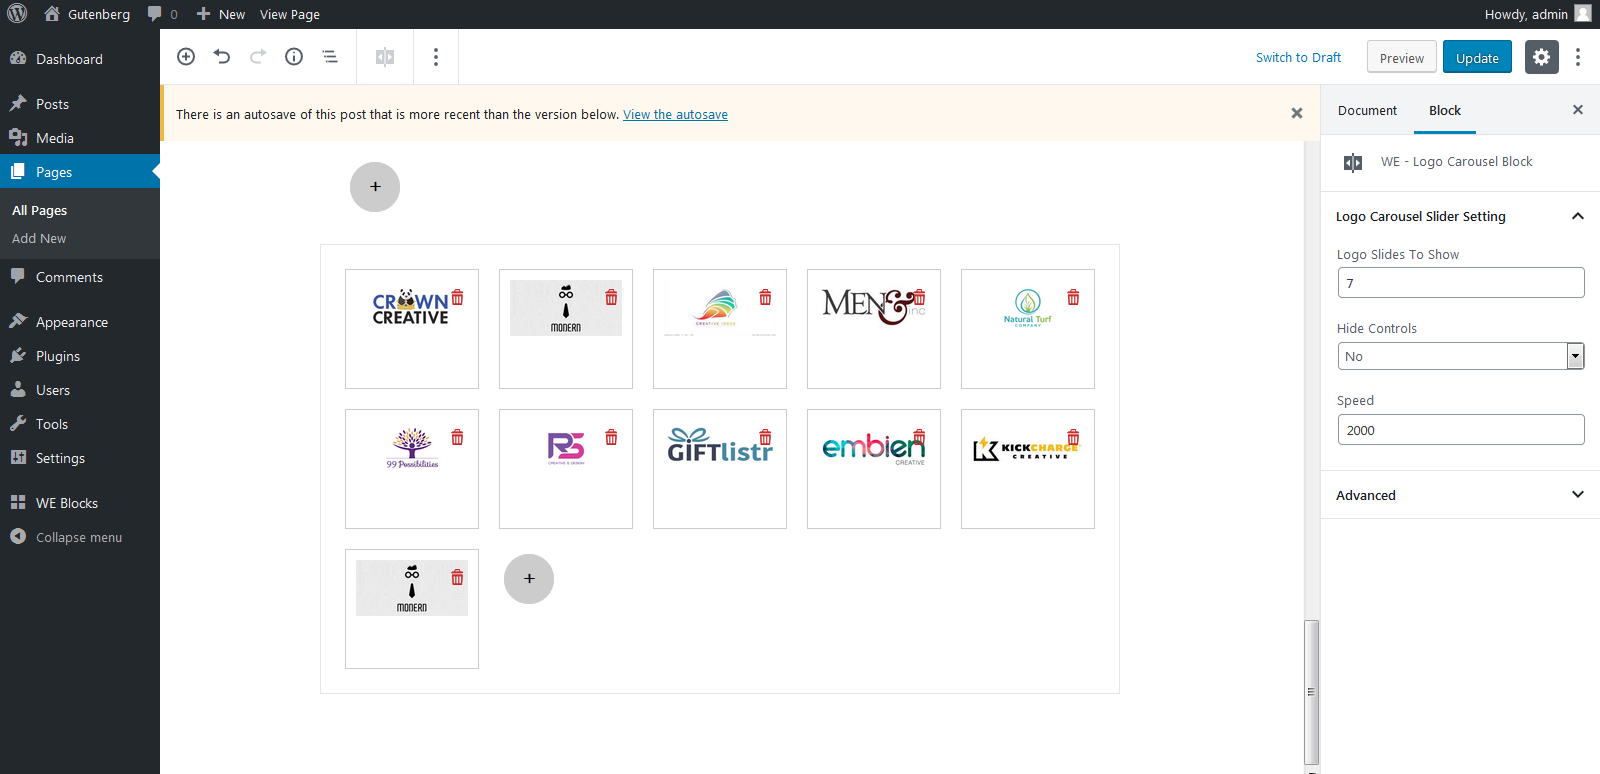Click the Preview button

(x=1402, y=57)
